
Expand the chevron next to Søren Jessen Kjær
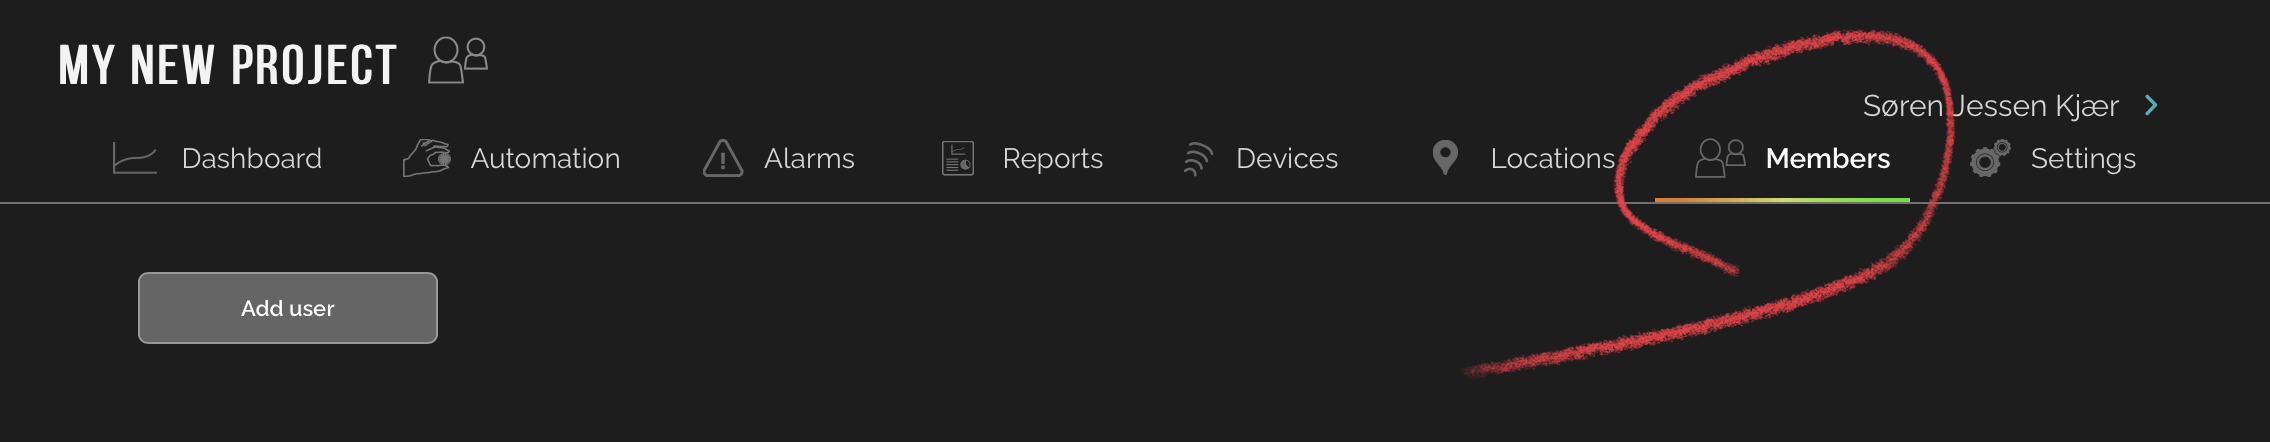(x=2151, y=105)
